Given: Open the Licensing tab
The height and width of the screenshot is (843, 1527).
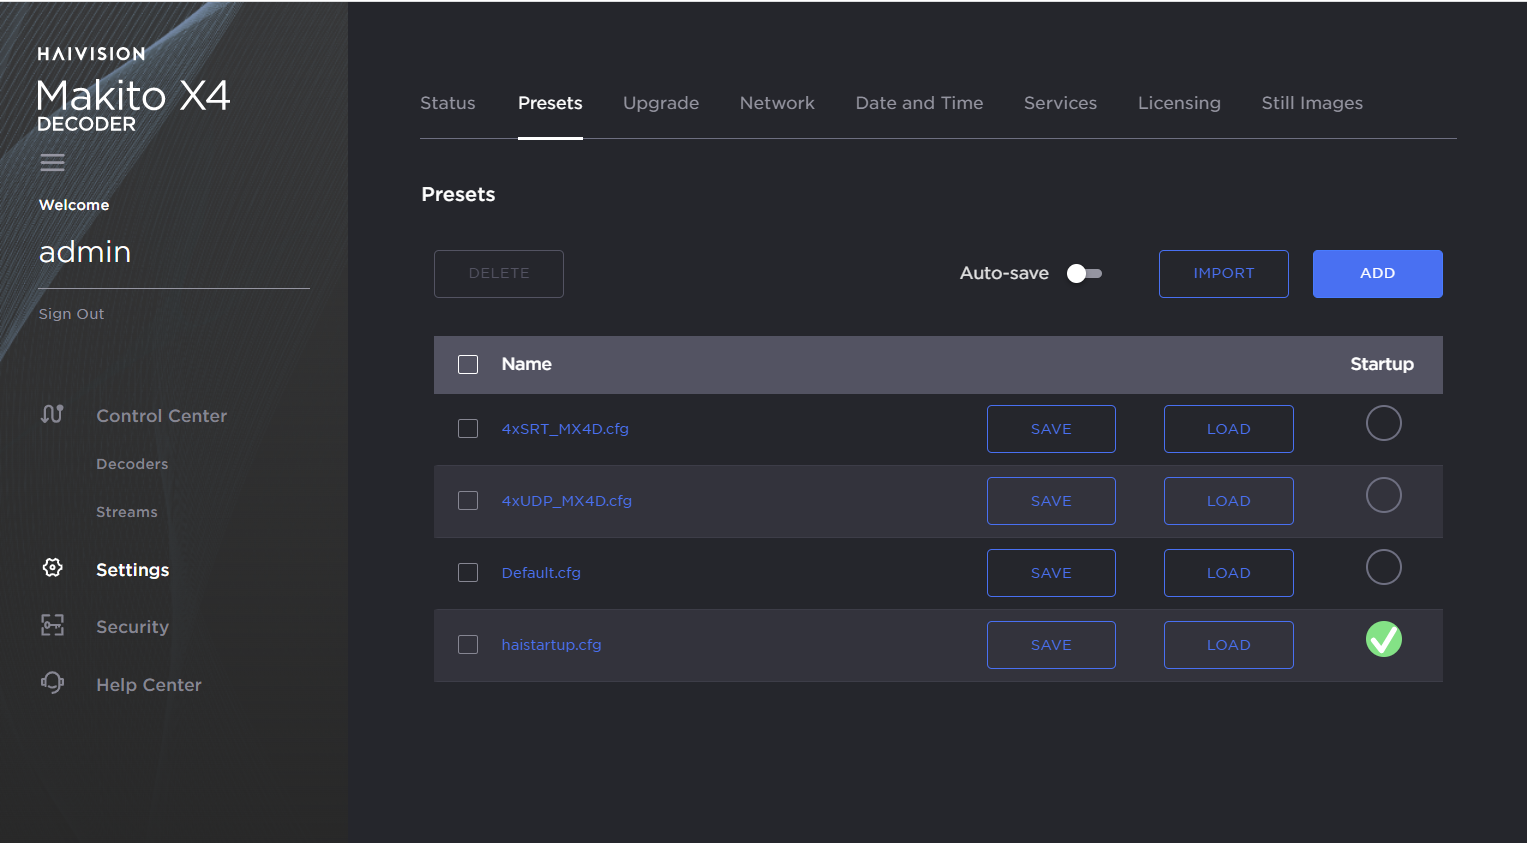Looking at the screenshot, I should (1179, 103).
